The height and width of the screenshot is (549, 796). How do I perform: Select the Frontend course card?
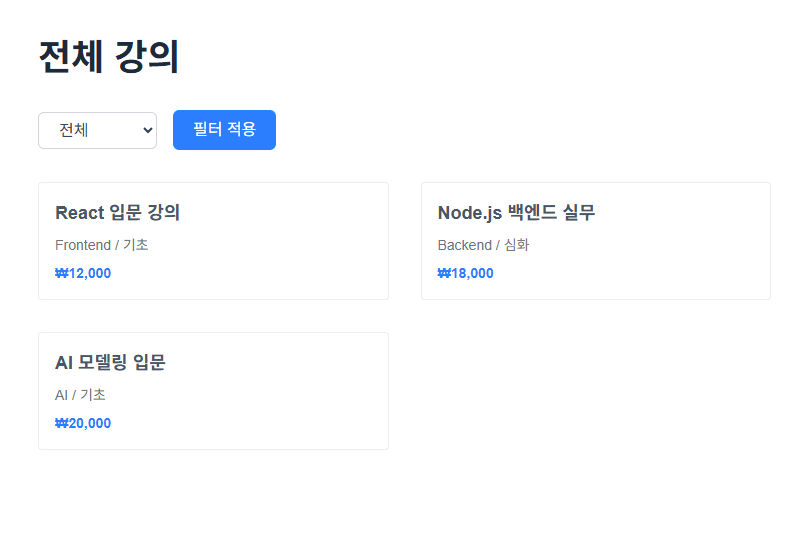pos(214,241)
